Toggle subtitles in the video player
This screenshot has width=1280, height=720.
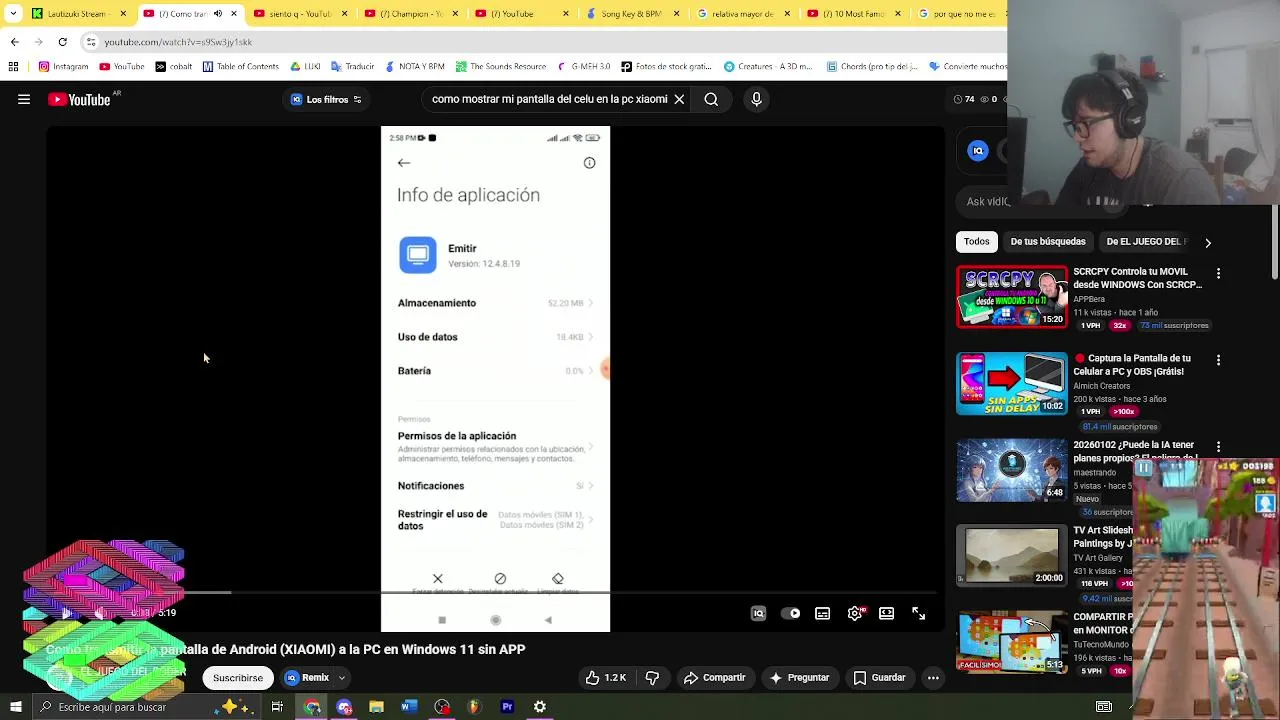(x=823, y=614)
